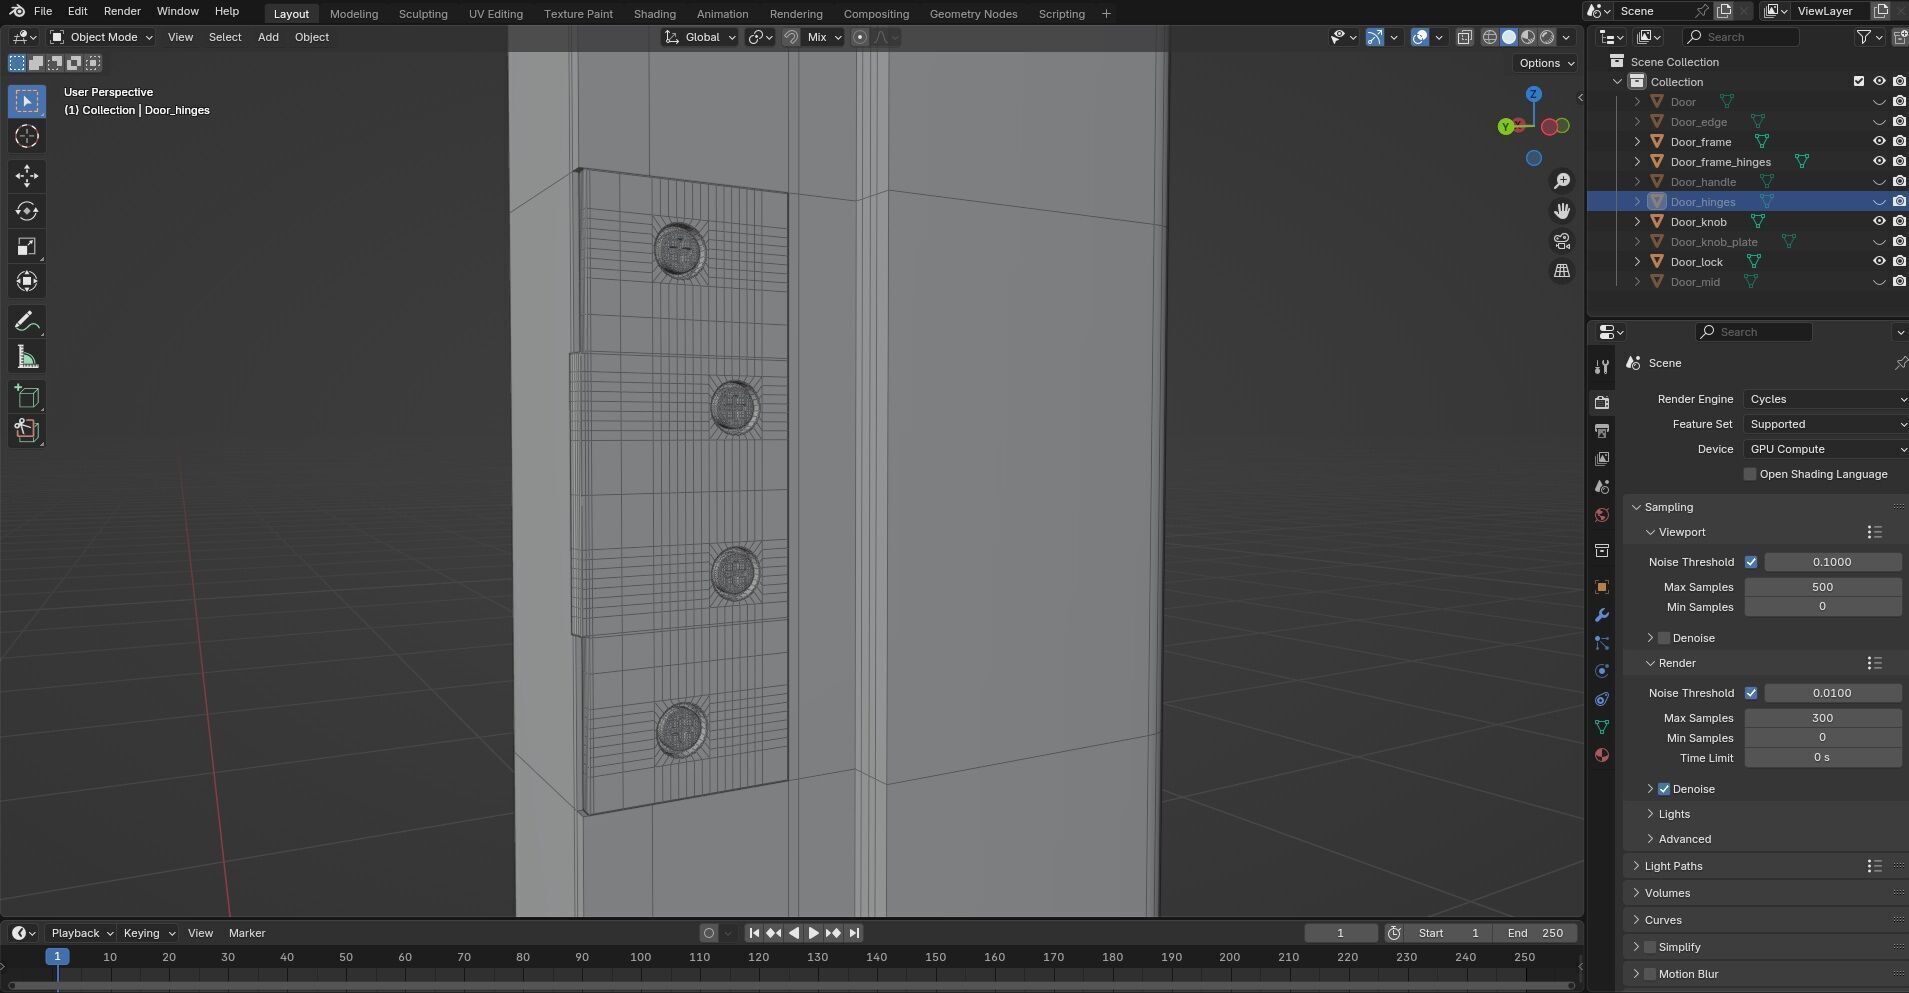
Task: Select the Annotate tool
Action: tap(27, 322)
